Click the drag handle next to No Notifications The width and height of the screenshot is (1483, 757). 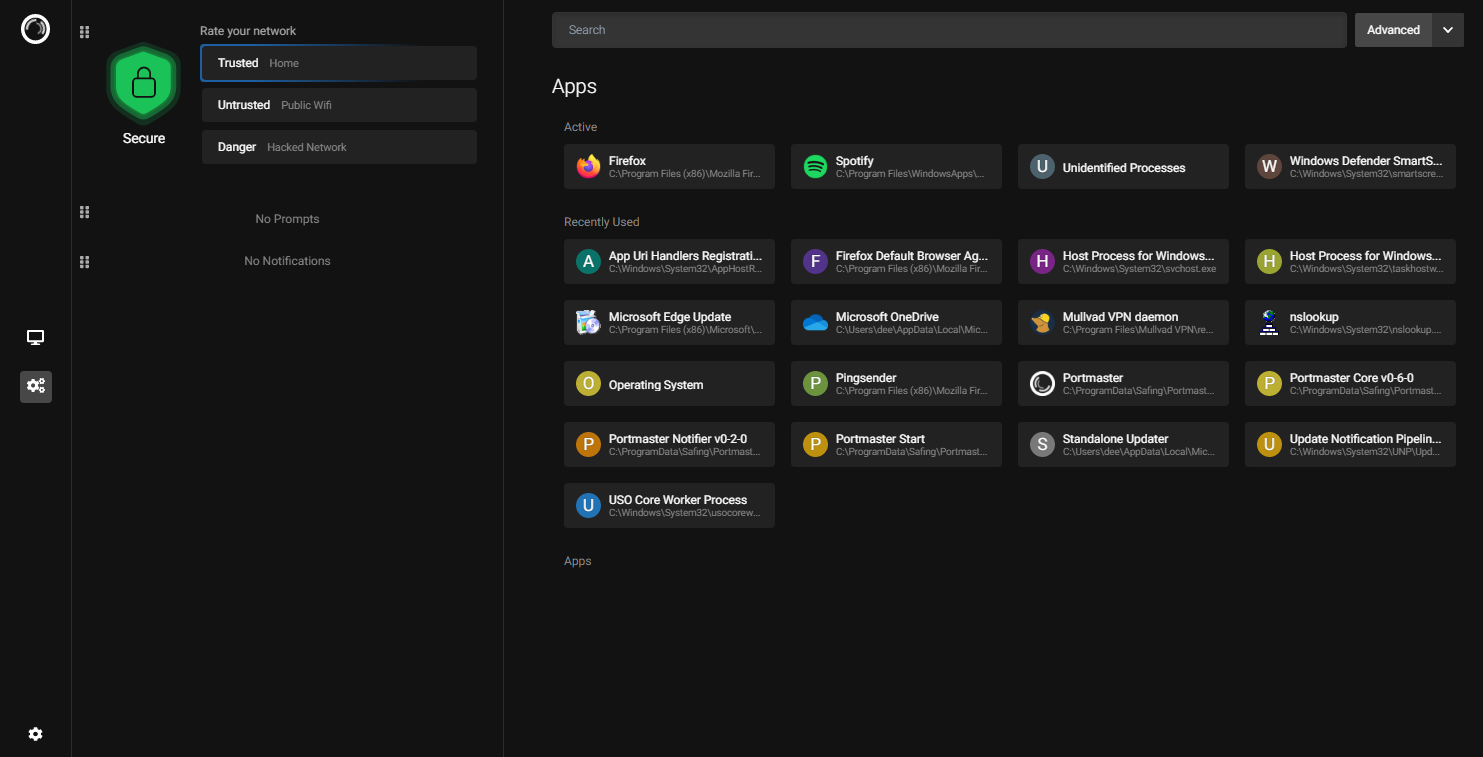(x=85, y=262)
